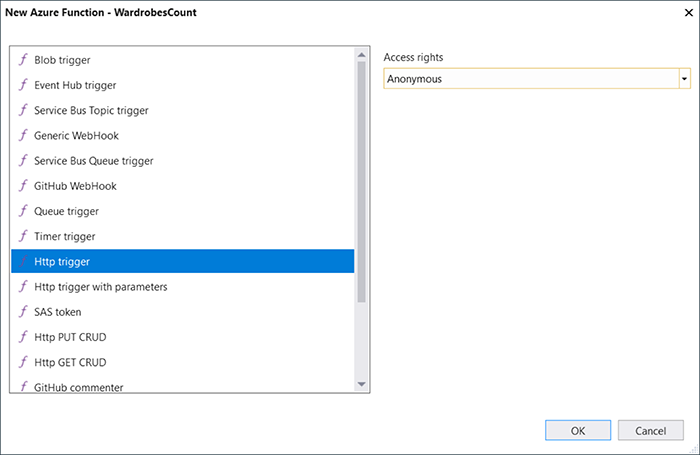The width and height of the screenshot is (700, 455).
Task: Click the function icon beside Event Hub trigger
Action: tap(23, 85)
